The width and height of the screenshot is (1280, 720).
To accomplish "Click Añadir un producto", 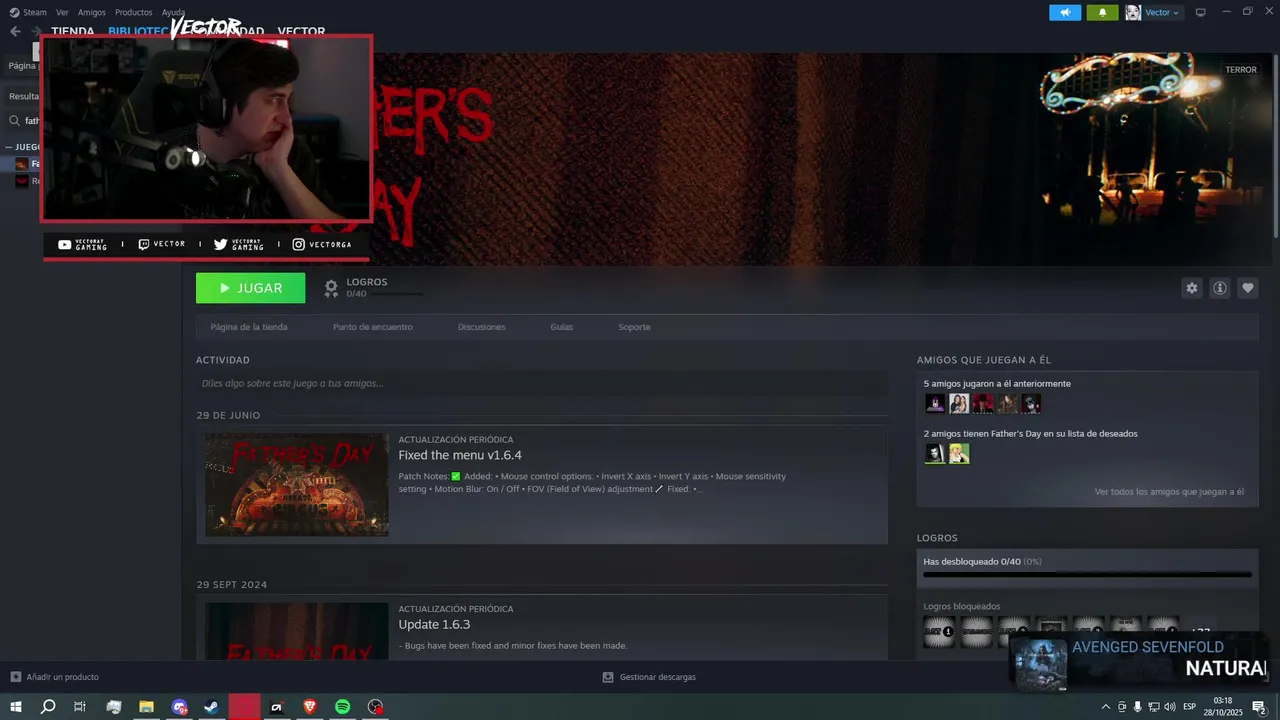I will 55,677.
